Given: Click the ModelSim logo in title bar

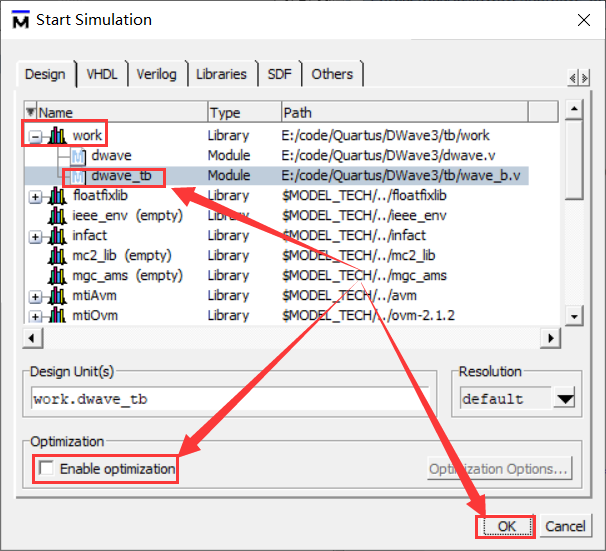Looking at the screenshot, I should [x=20, y=20].
